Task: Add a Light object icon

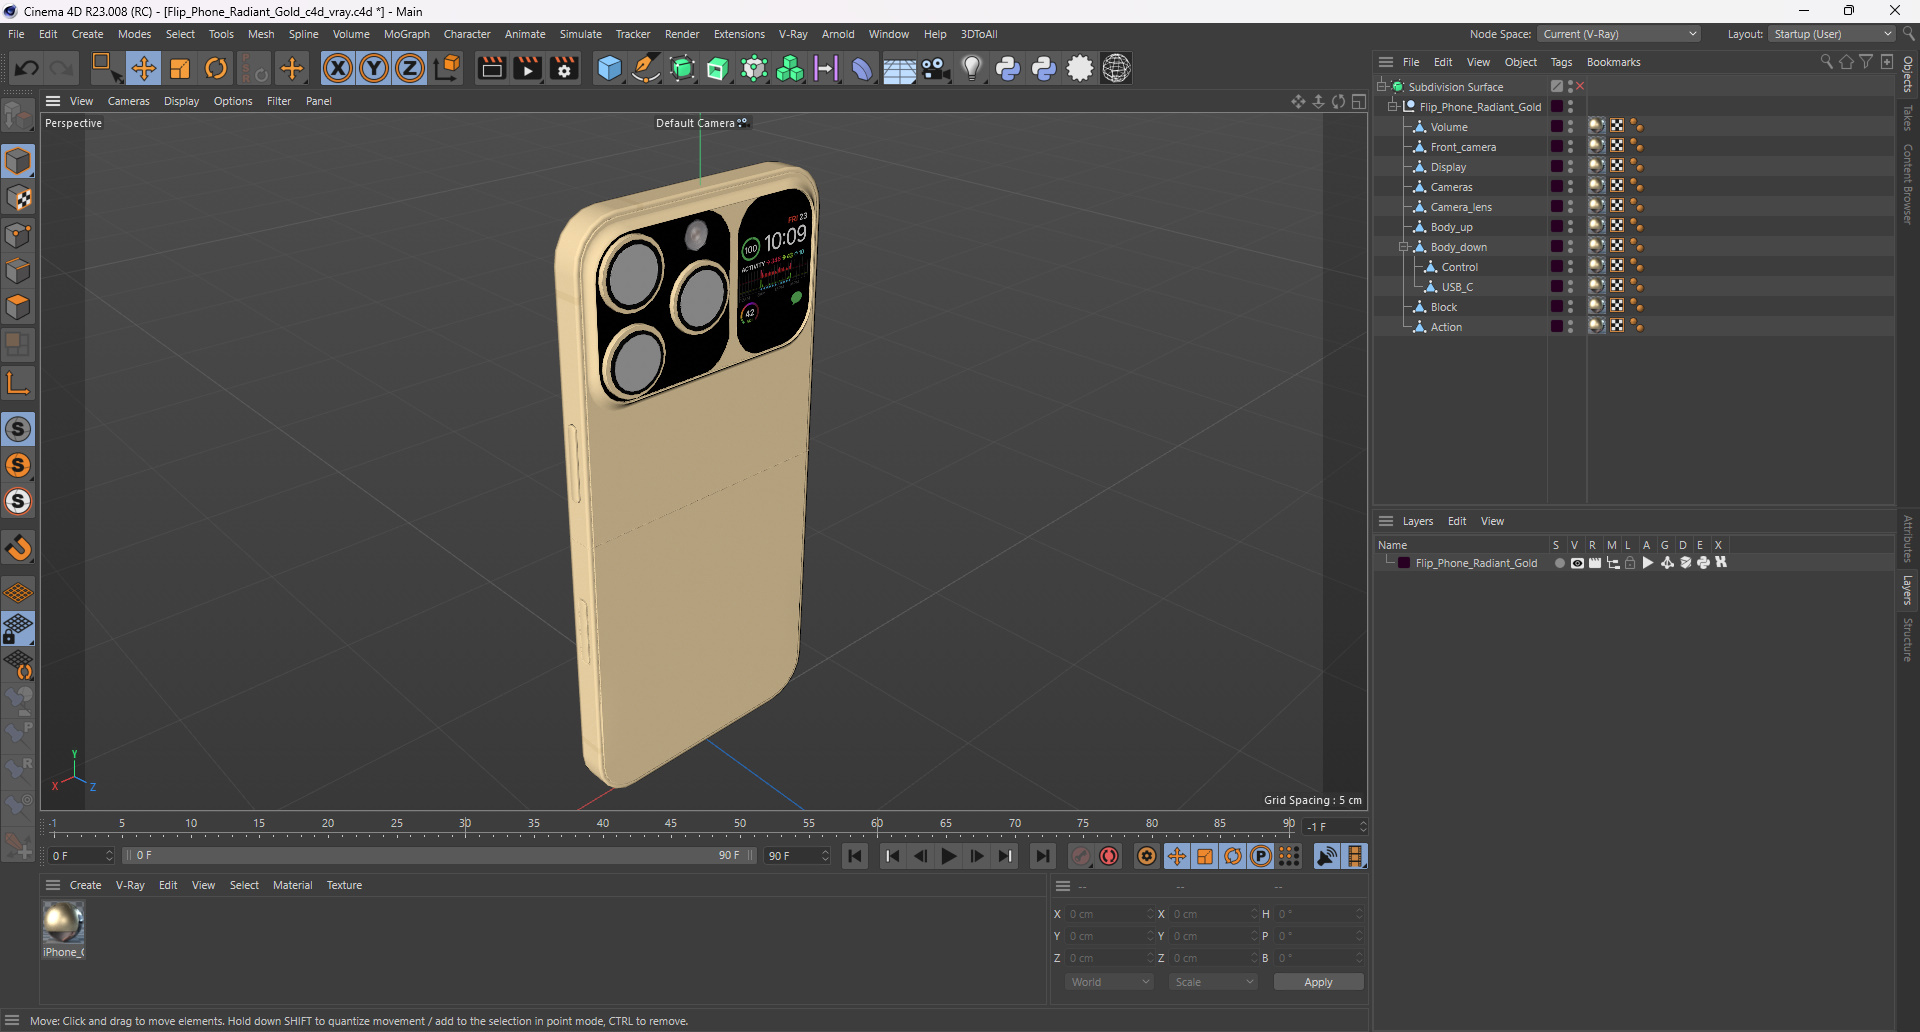Action: (971, 68)
